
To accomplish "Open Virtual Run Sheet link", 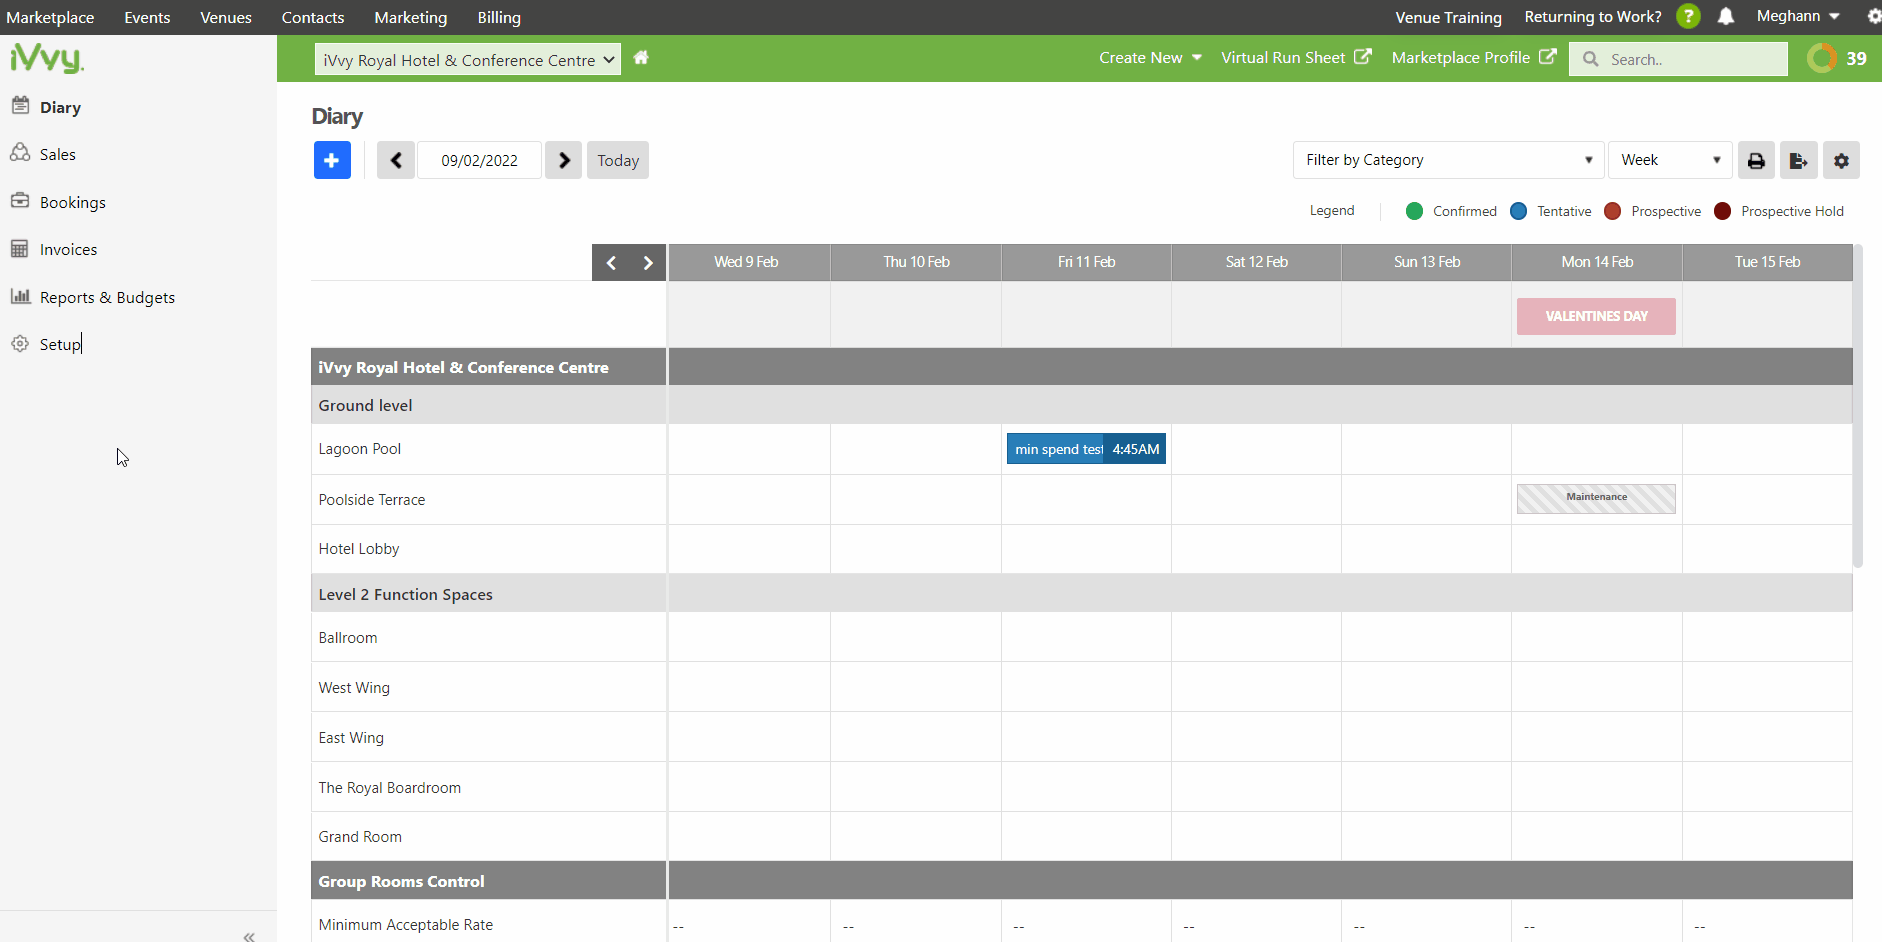I will click(1296, 58).
